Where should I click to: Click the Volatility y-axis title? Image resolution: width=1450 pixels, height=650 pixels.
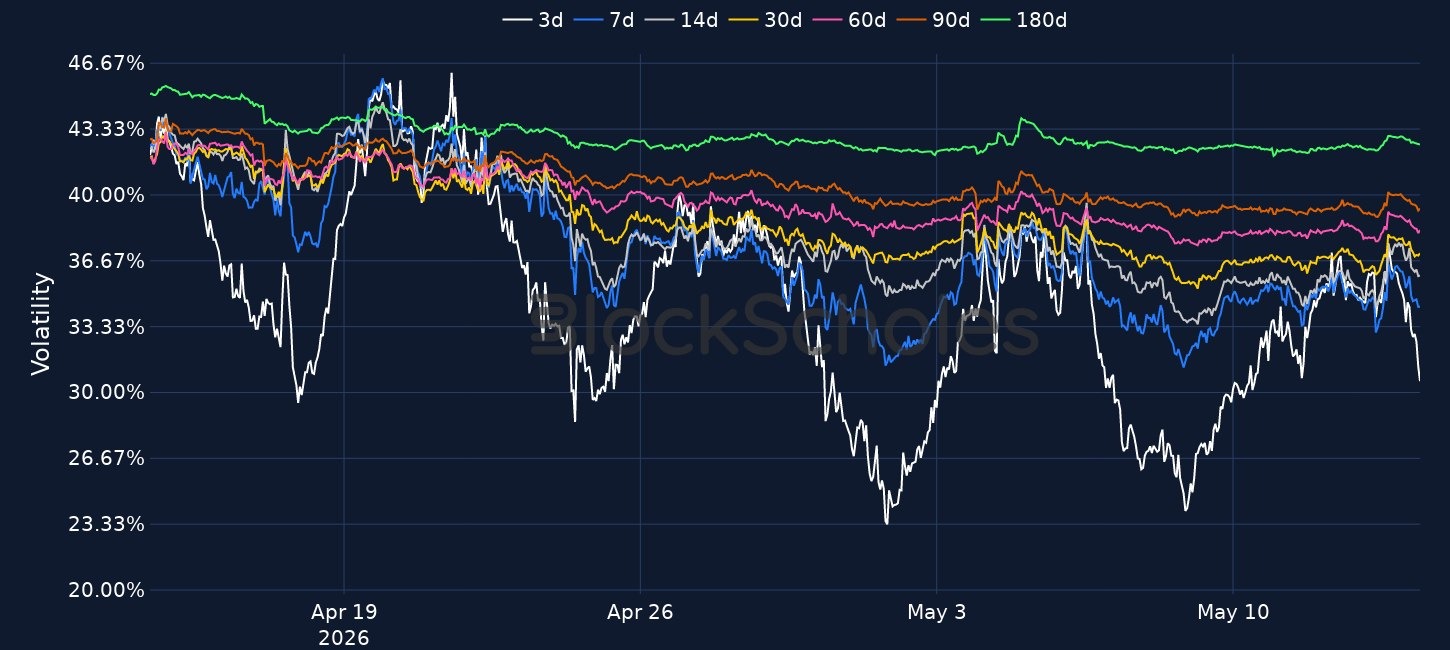(x=40, y=324)
